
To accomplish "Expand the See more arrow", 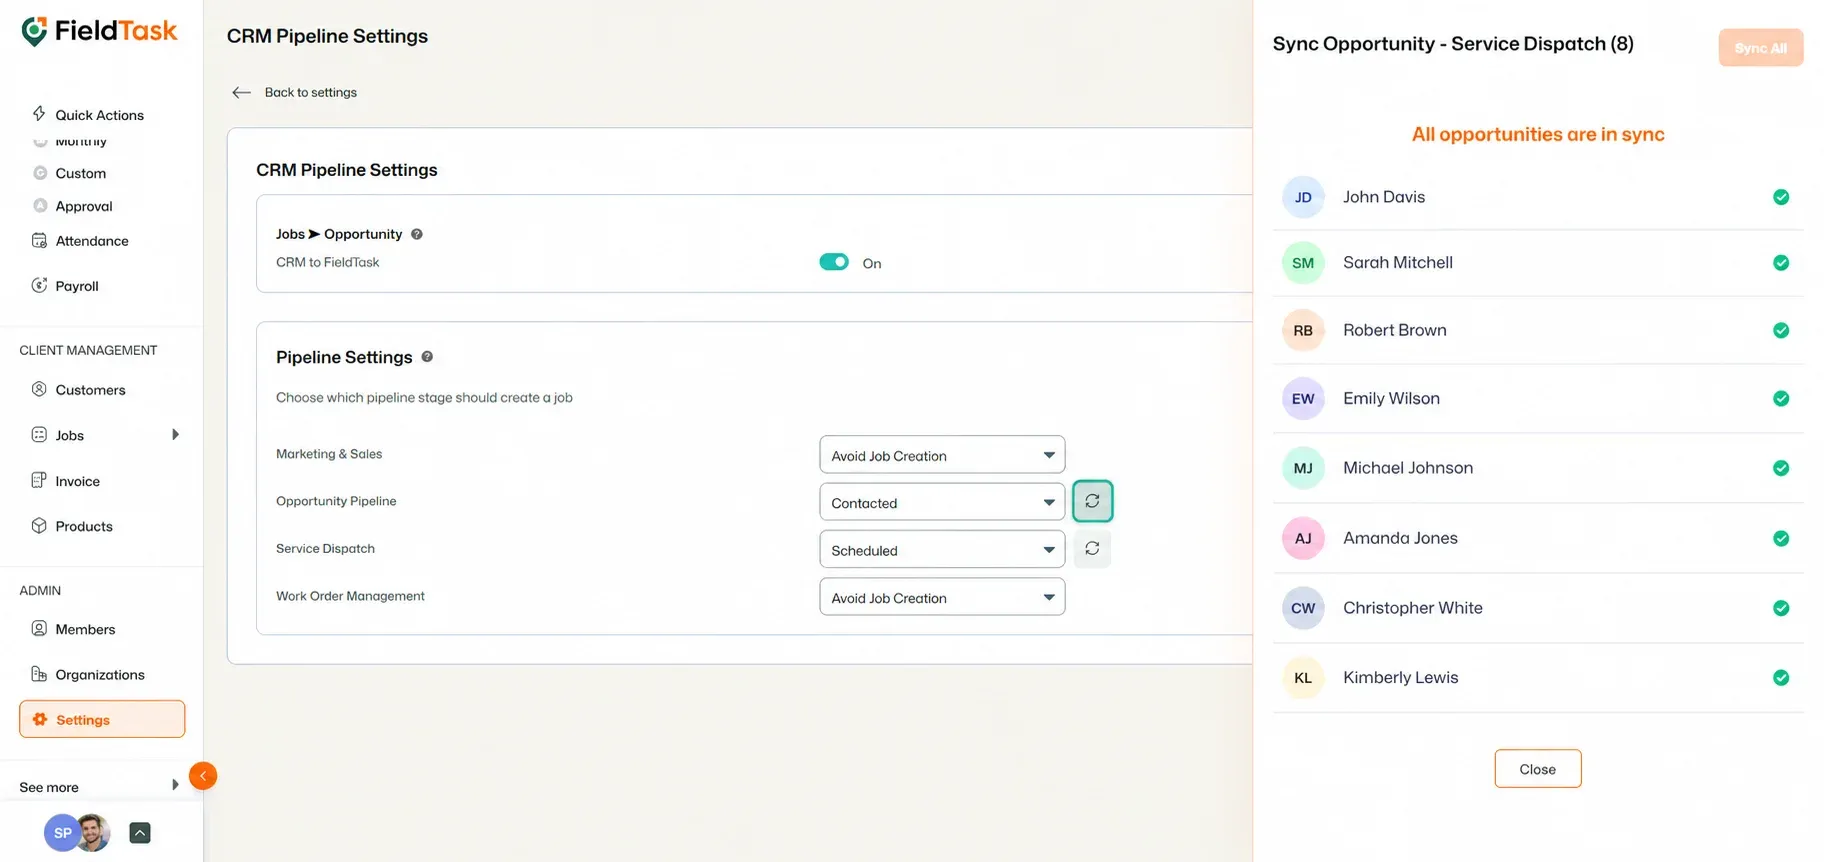I will pyautogui.click(x=176, y=785).
